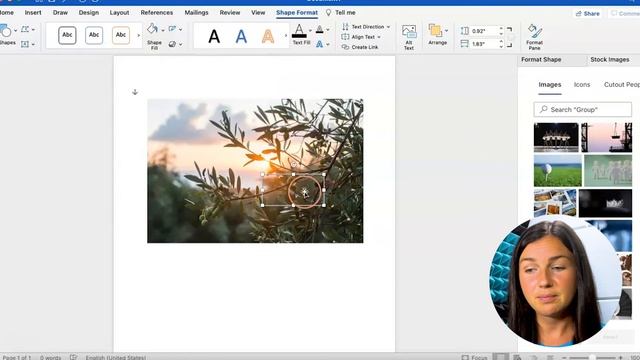
Task: Open the Arrange menu
Action: pyautogui.click(x=438, y=34)
